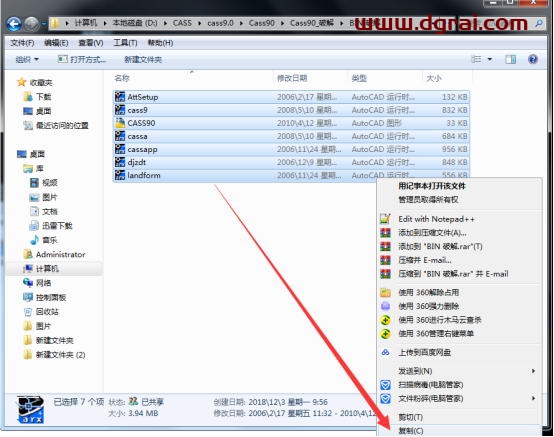Choose 添加到压缩文件(A)... in context menu

432,232
